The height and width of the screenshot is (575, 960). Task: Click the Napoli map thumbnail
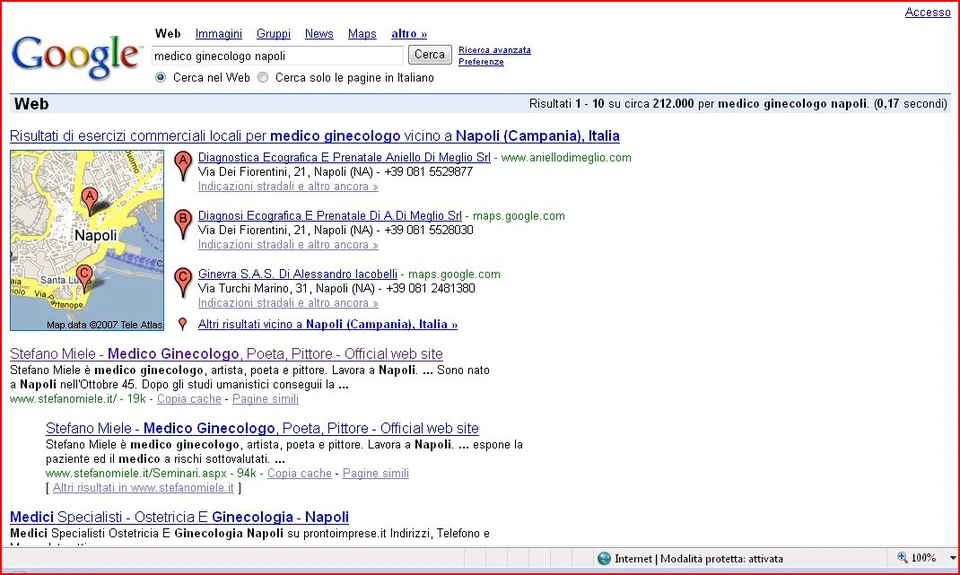(x=87, y=241)
